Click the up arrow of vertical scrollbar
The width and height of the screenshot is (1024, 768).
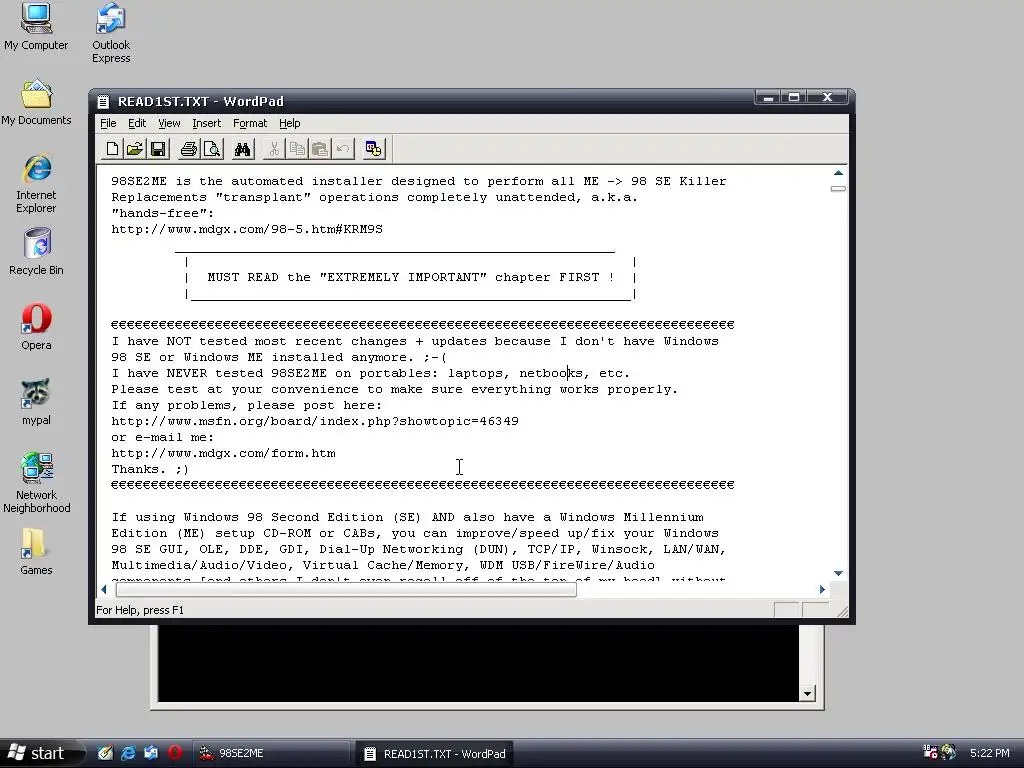pyautogui.click(x=838, y=173)
